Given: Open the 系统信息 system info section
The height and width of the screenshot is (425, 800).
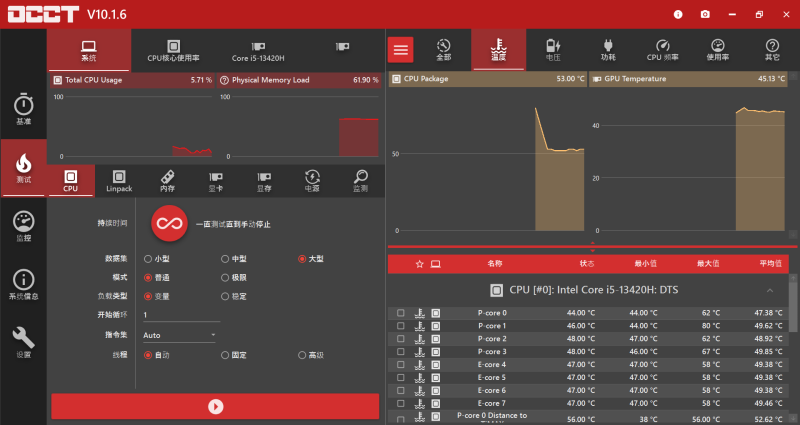Looking at the screenshot, I should click(x=23, y=284).
